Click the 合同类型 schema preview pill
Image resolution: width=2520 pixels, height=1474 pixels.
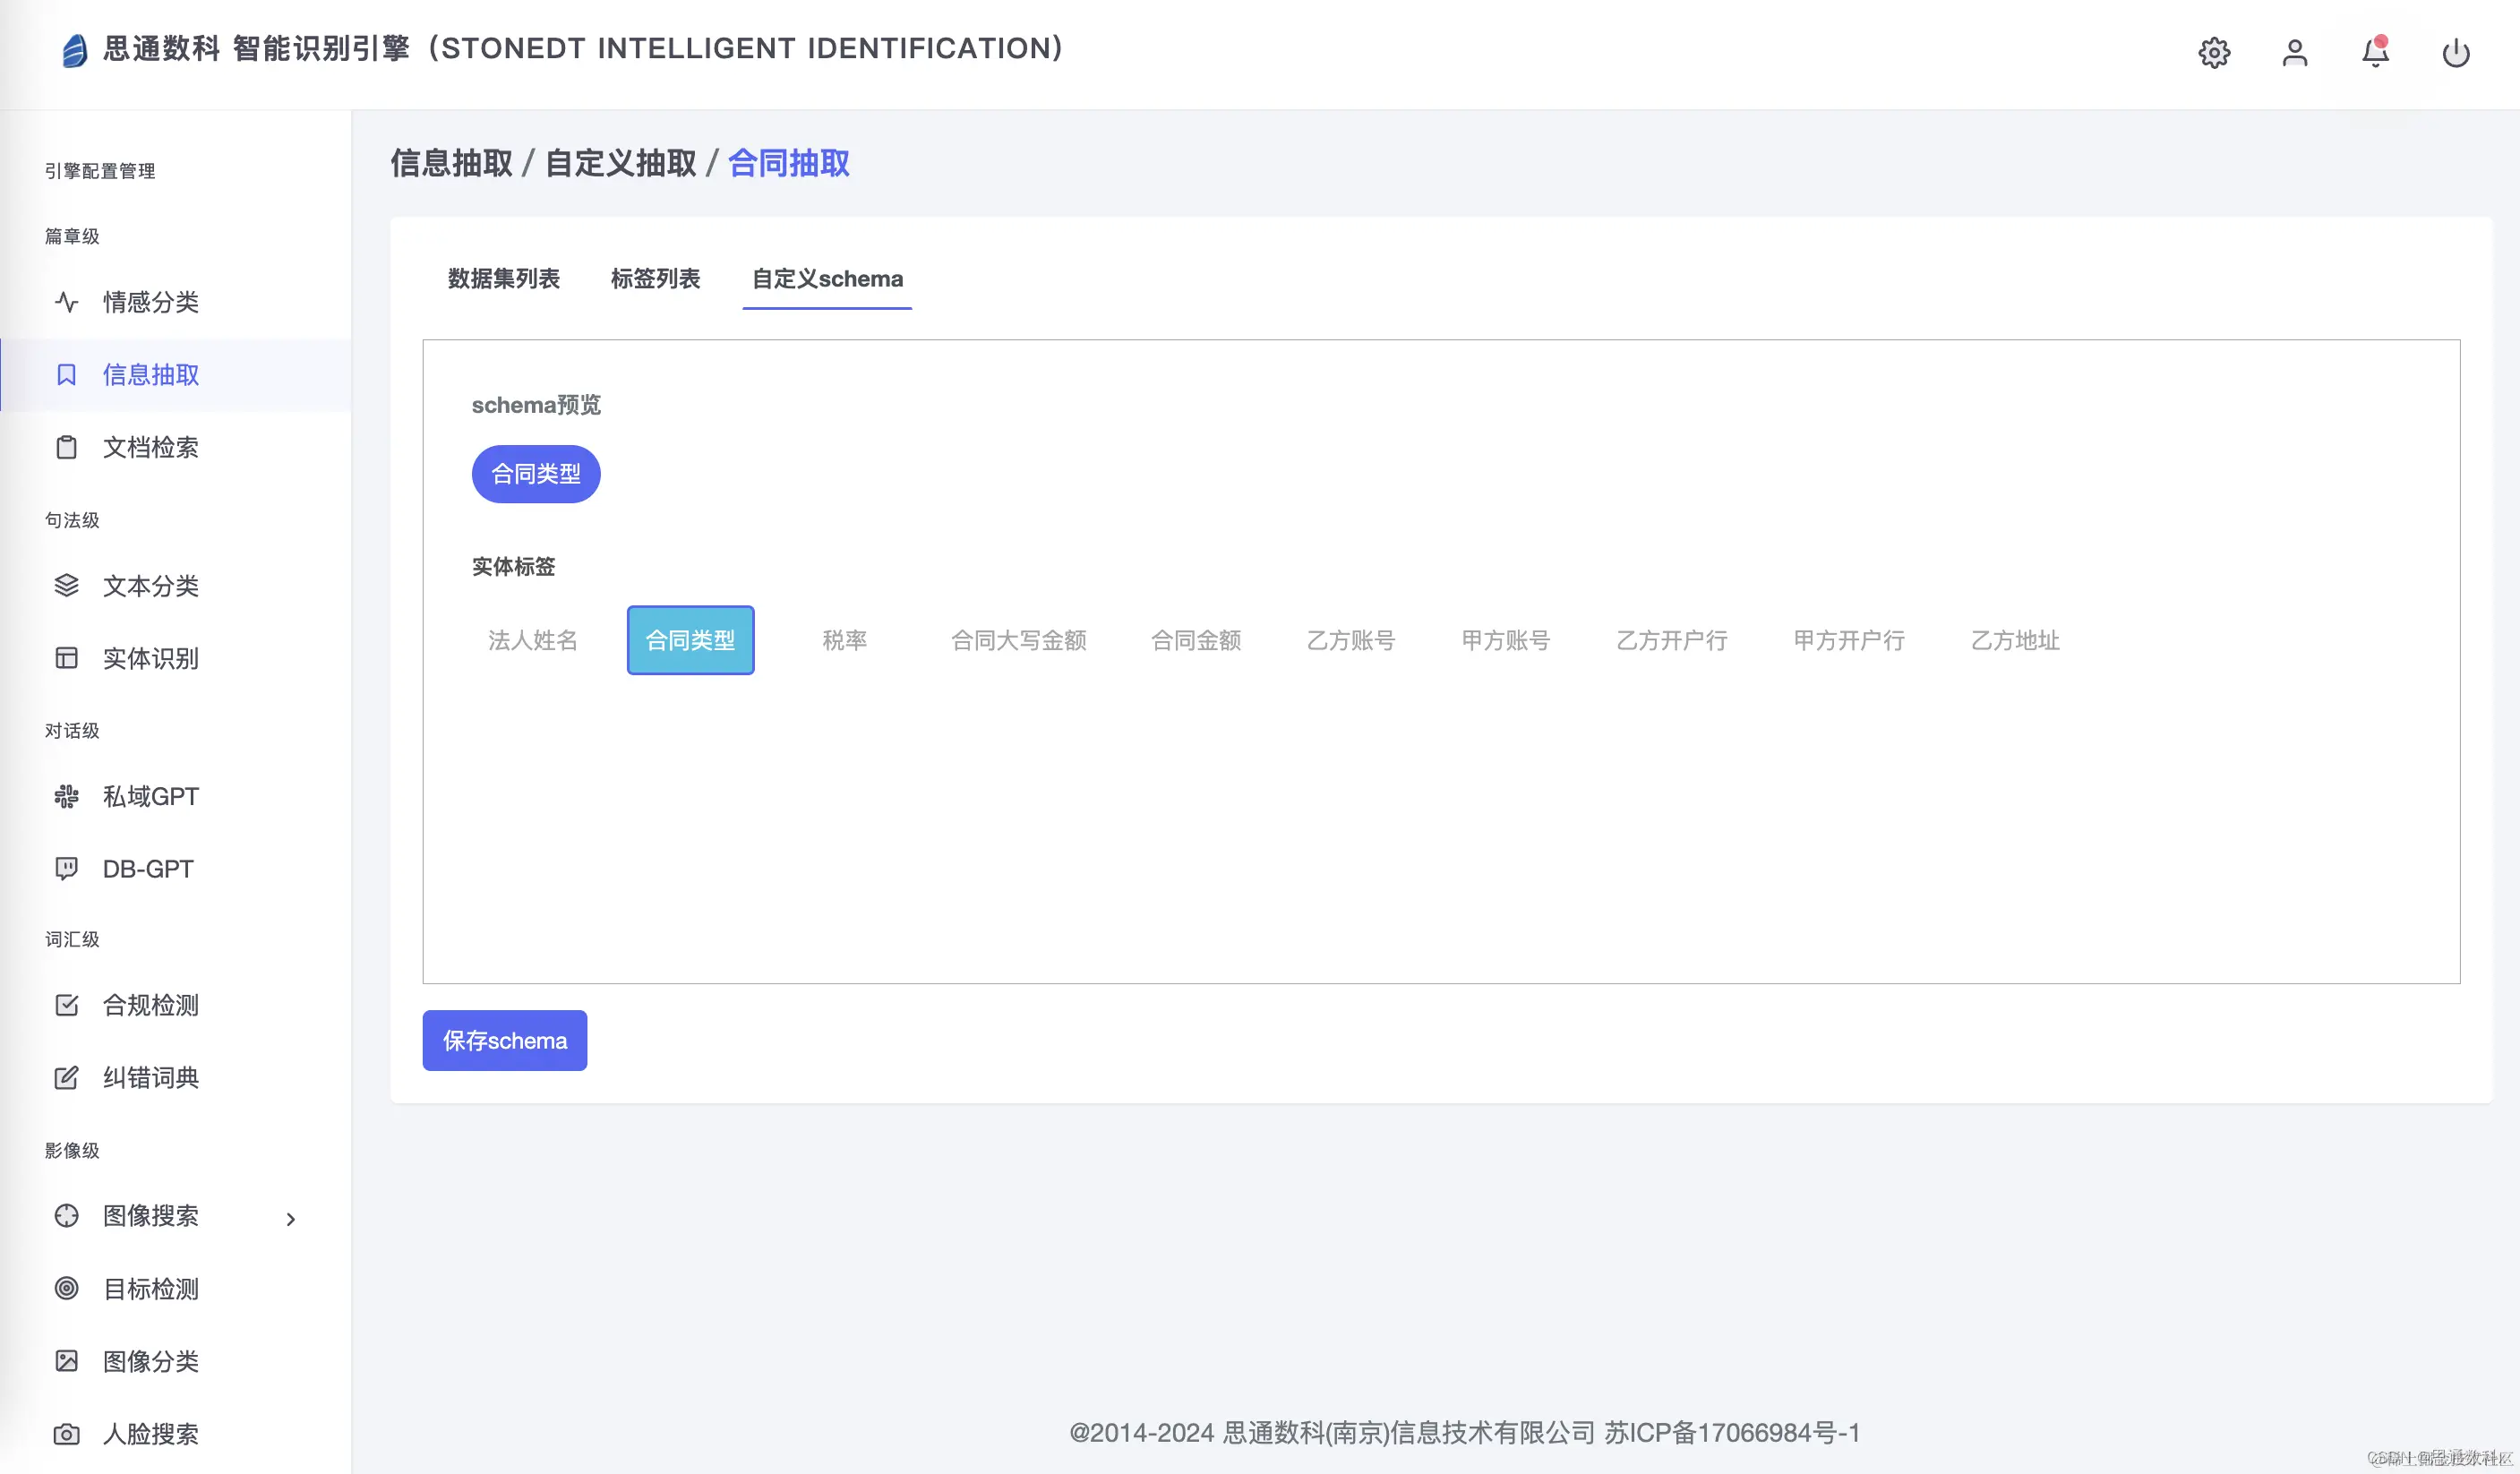pyautogui.click(x=535, y=474)
